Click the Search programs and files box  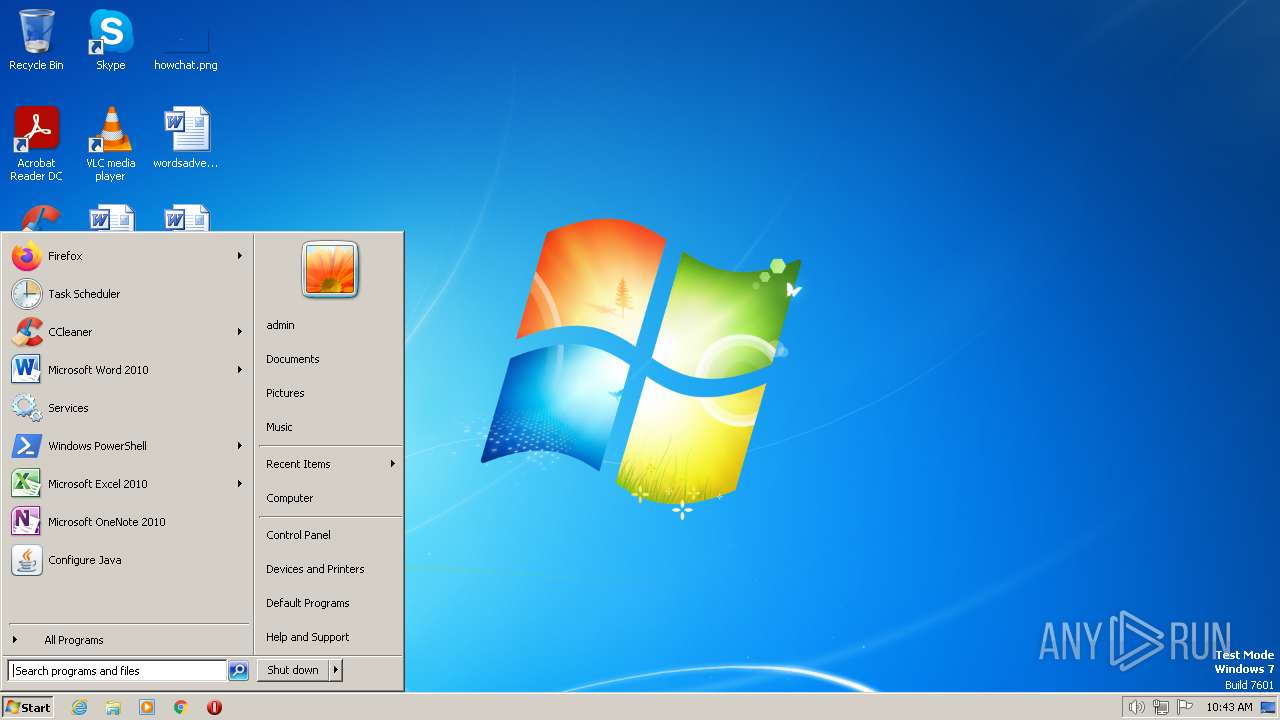coord(117,671)
